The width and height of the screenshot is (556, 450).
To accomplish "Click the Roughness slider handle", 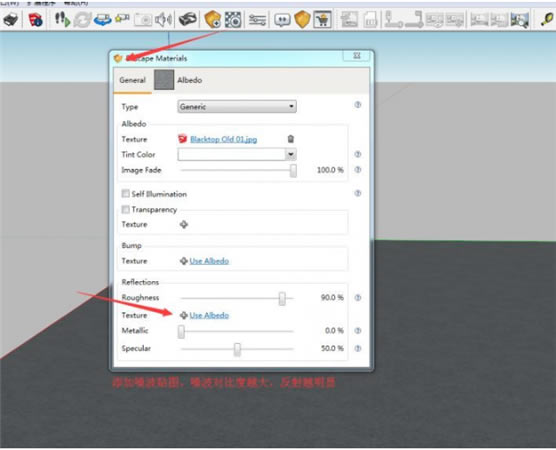I will (x=282, y=299).
